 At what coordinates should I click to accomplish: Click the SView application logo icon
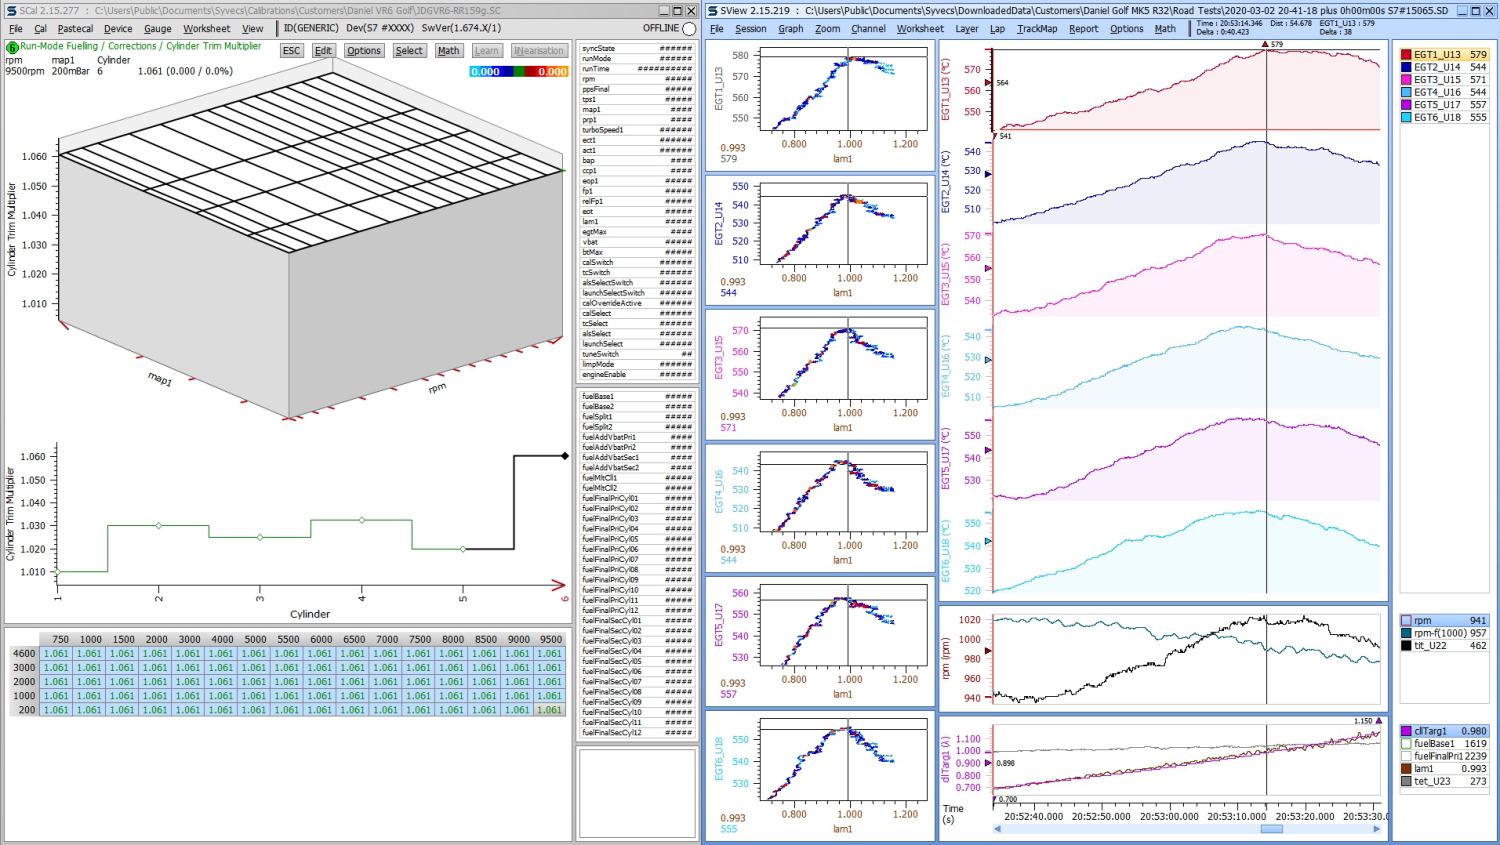(712, 11)
